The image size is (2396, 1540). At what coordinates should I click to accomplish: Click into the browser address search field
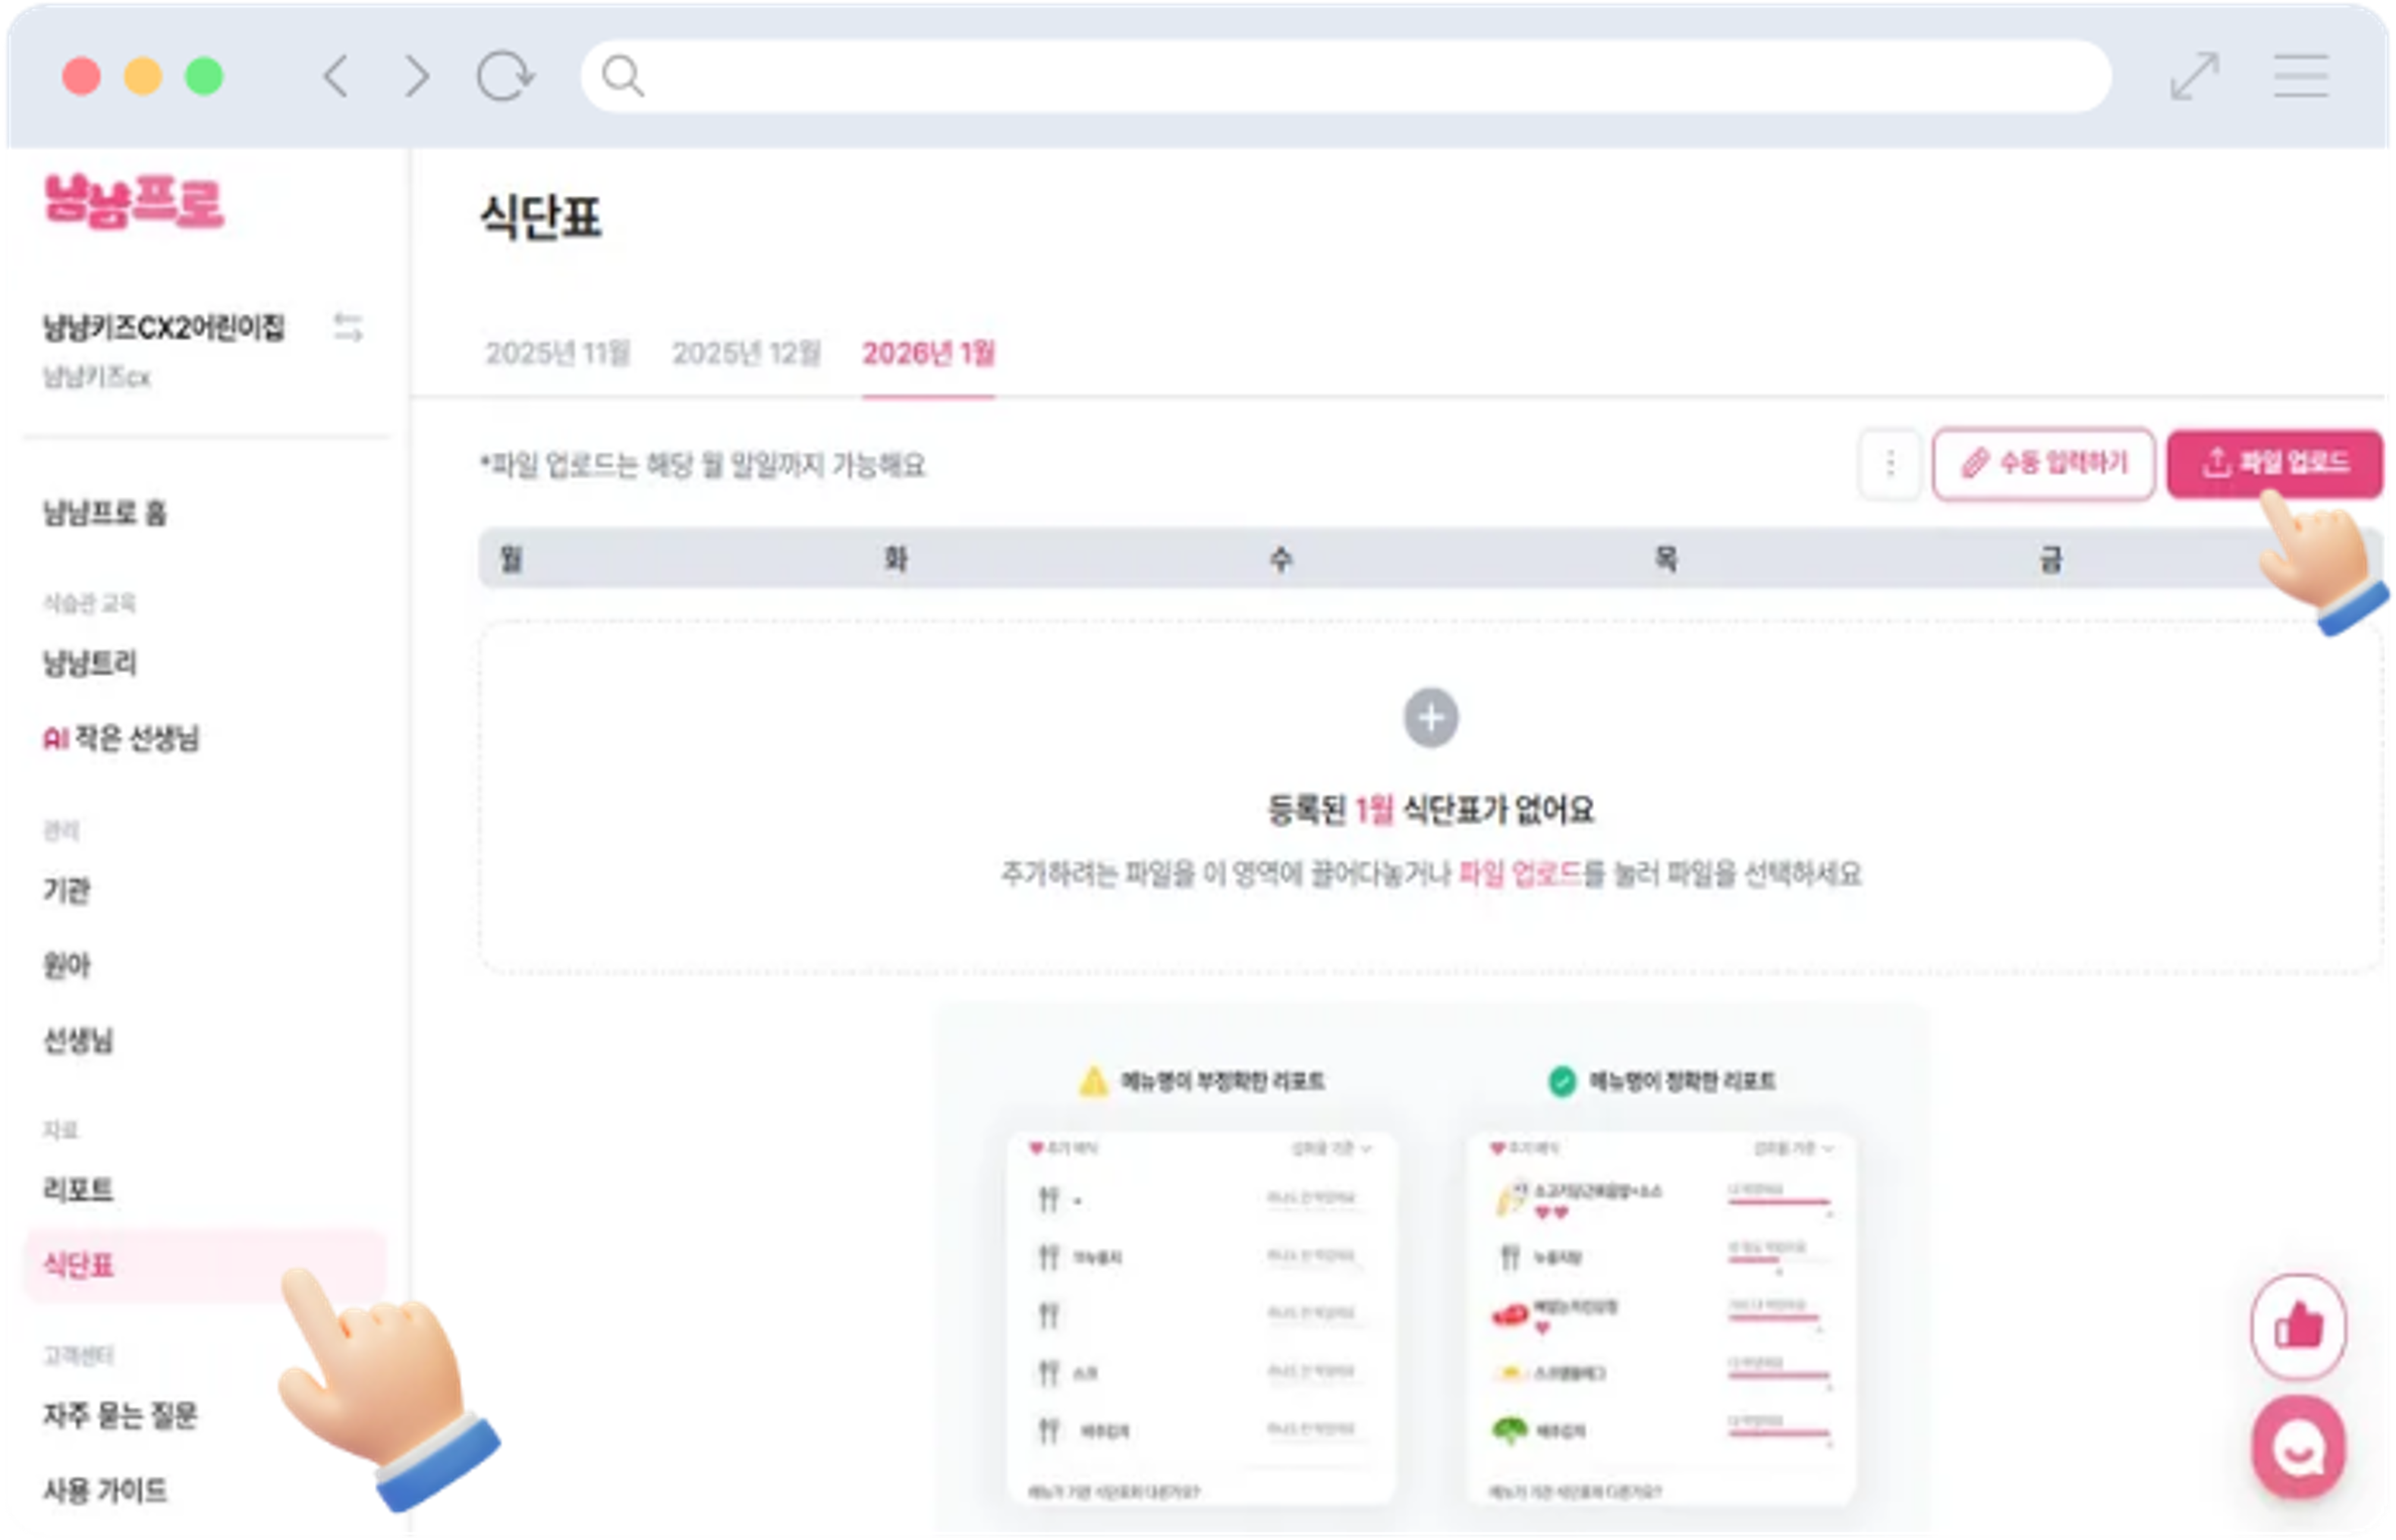[x=1345, y=76]
